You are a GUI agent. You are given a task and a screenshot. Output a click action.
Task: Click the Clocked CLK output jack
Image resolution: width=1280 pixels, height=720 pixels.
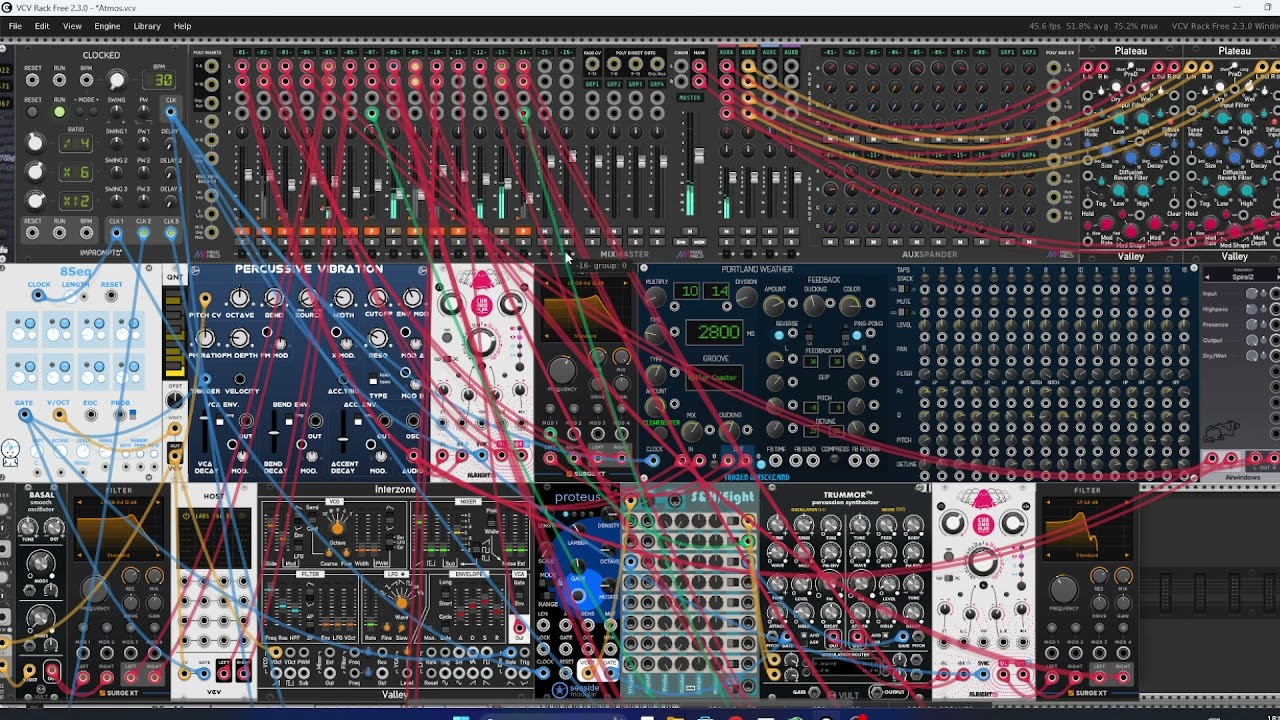pos(170,112)
